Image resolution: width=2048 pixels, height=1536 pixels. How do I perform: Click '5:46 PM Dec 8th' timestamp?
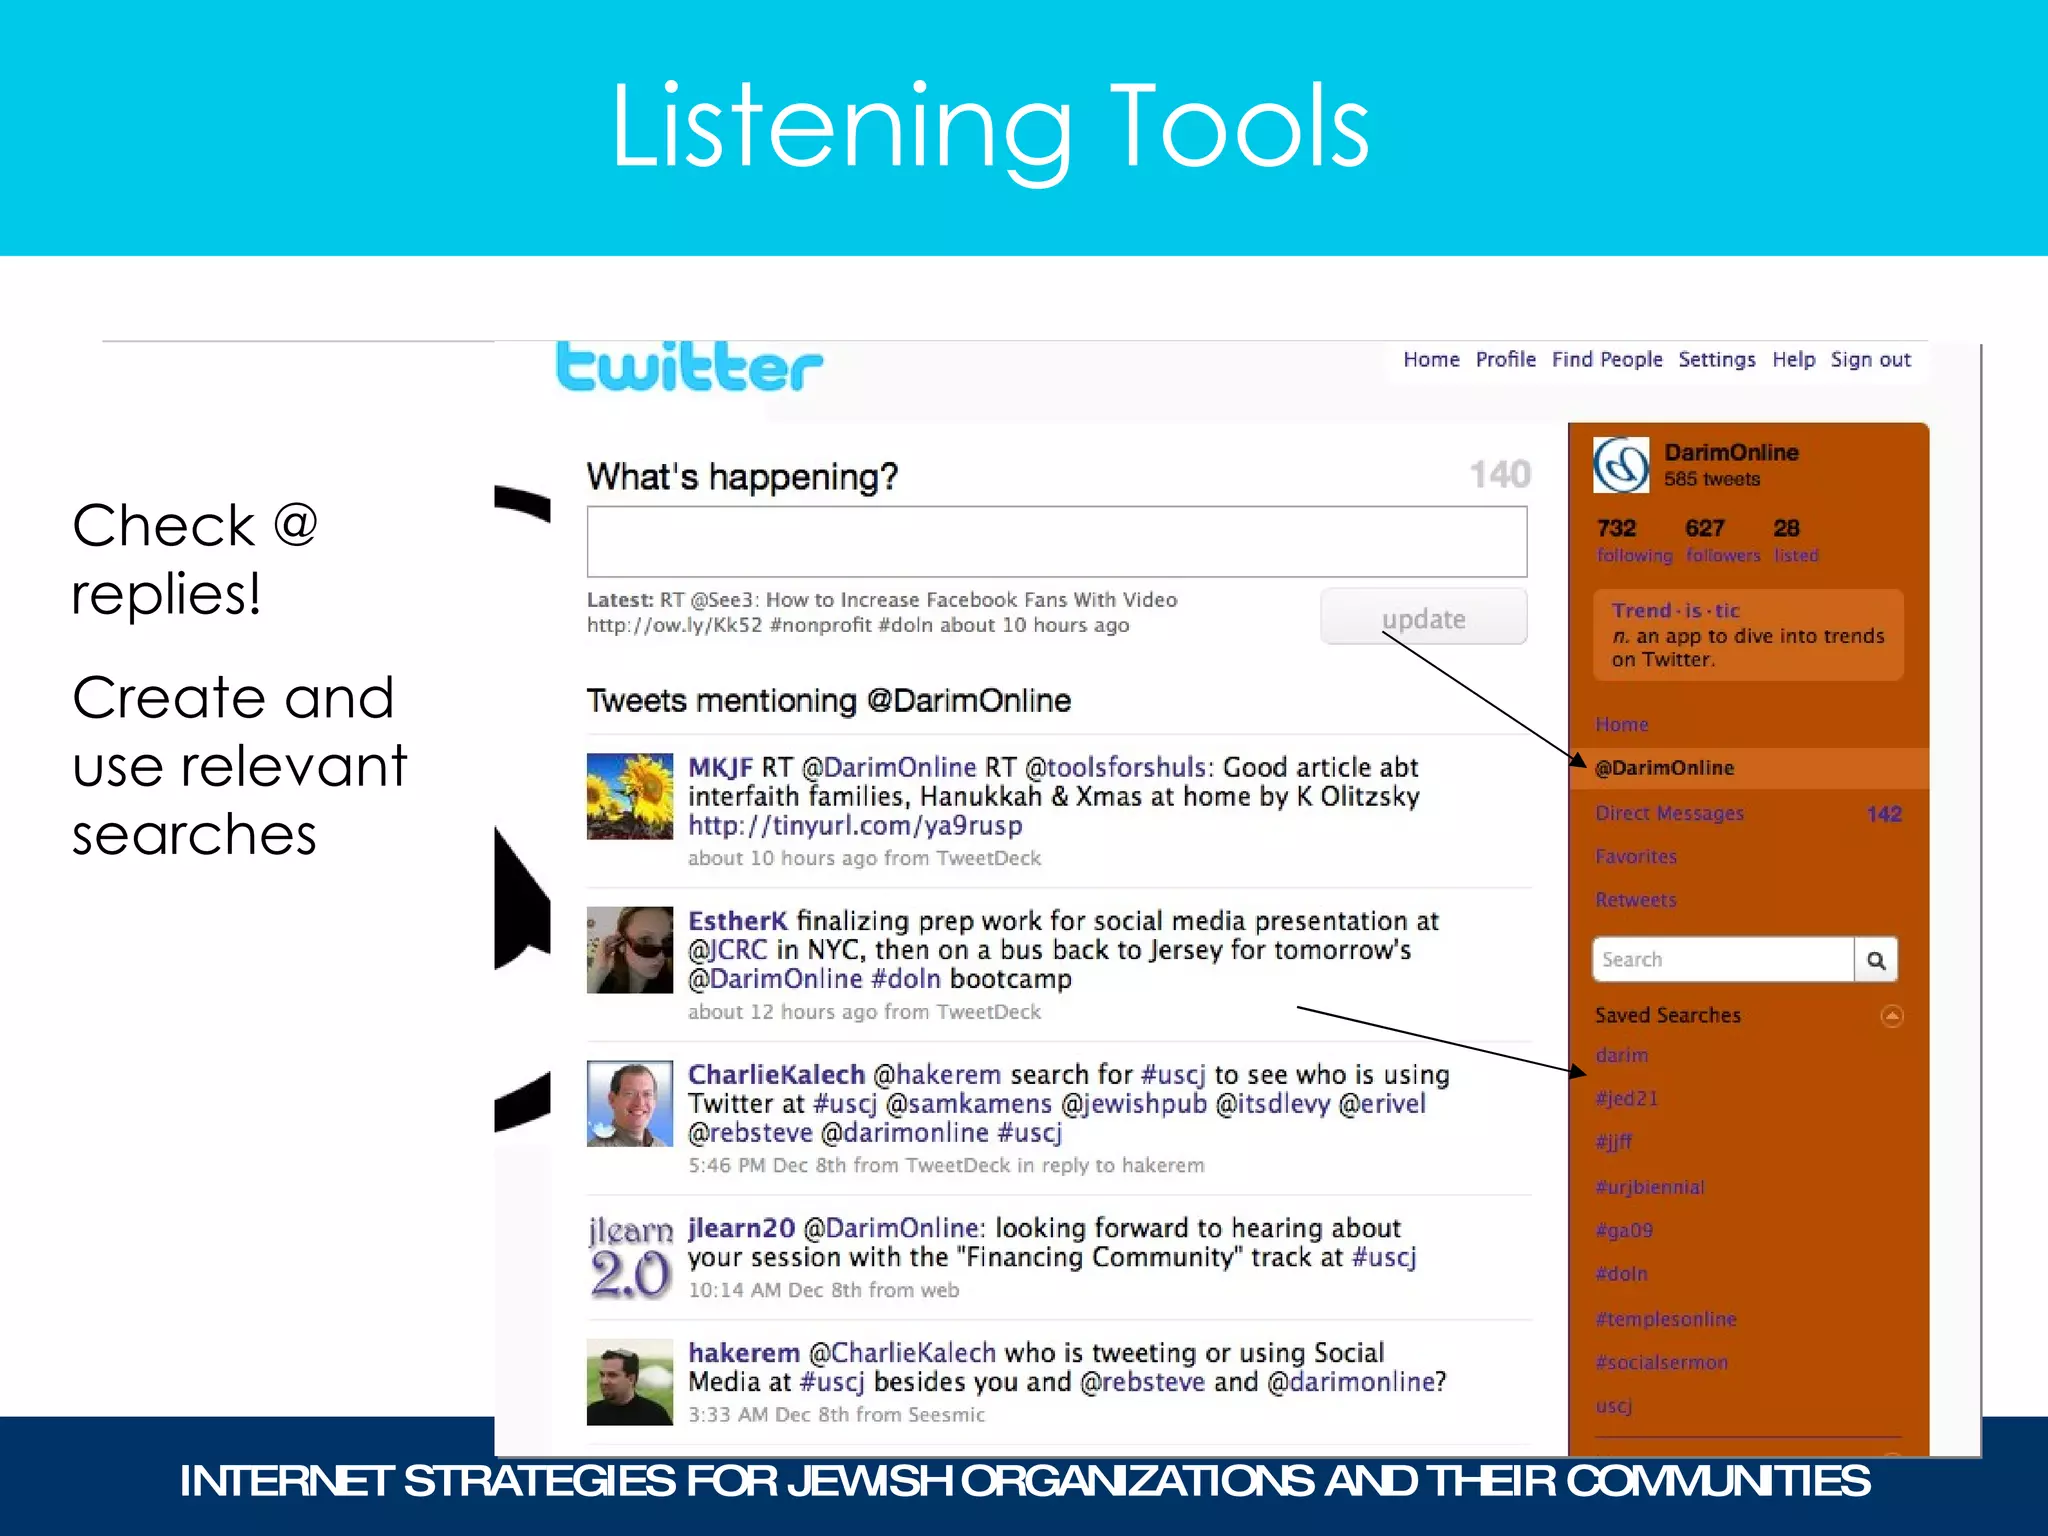767,1165
